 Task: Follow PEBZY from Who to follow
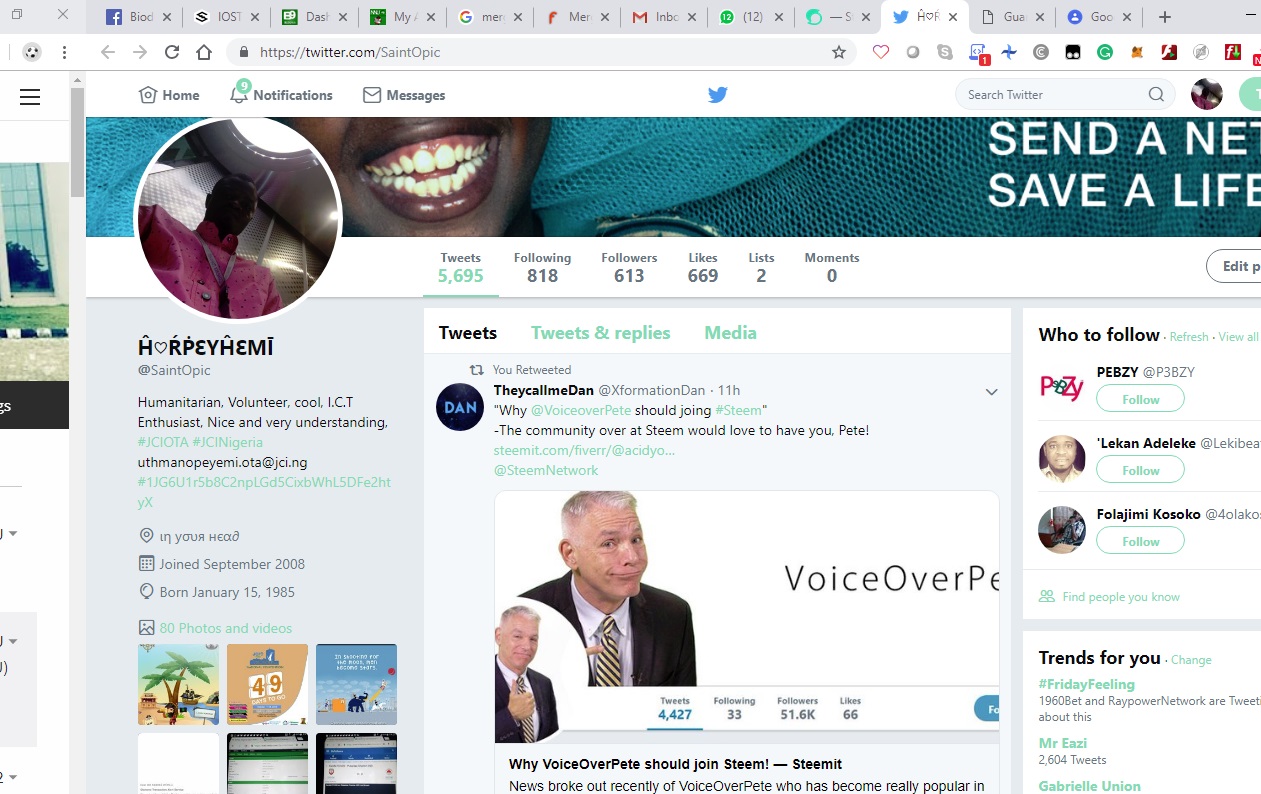point(1140,398)
